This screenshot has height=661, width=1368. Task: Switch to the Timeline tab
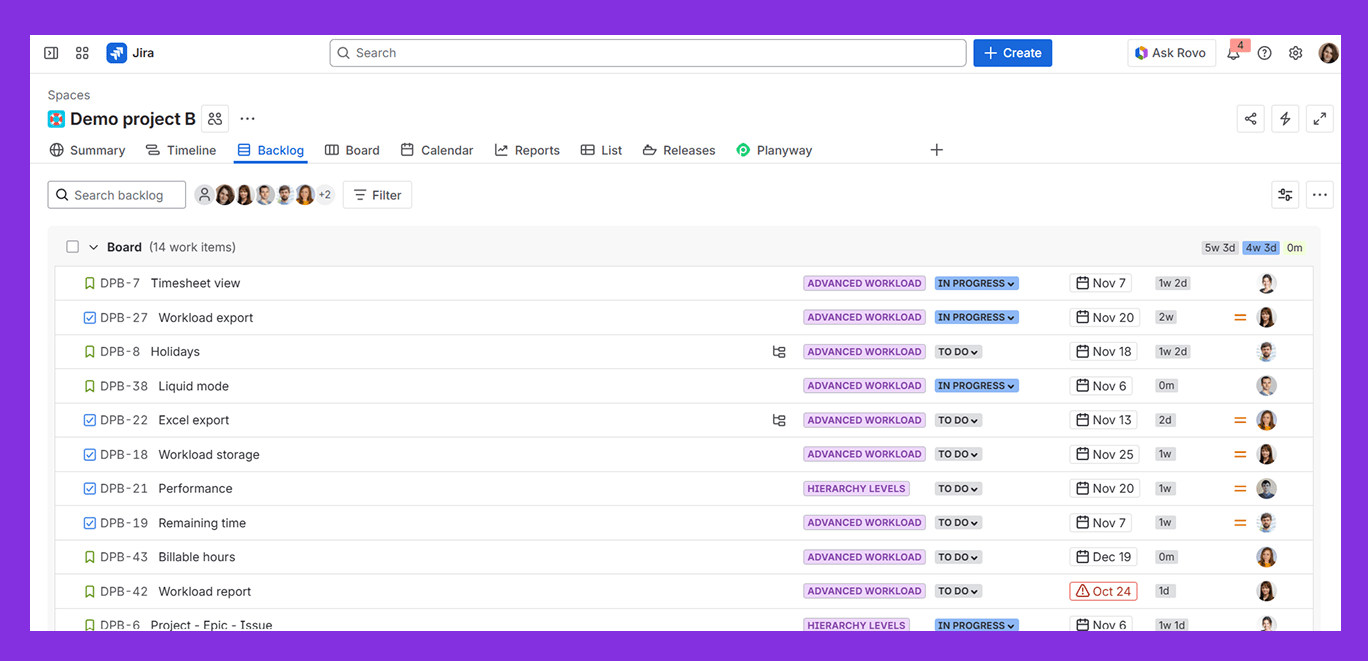coord(181,150)
